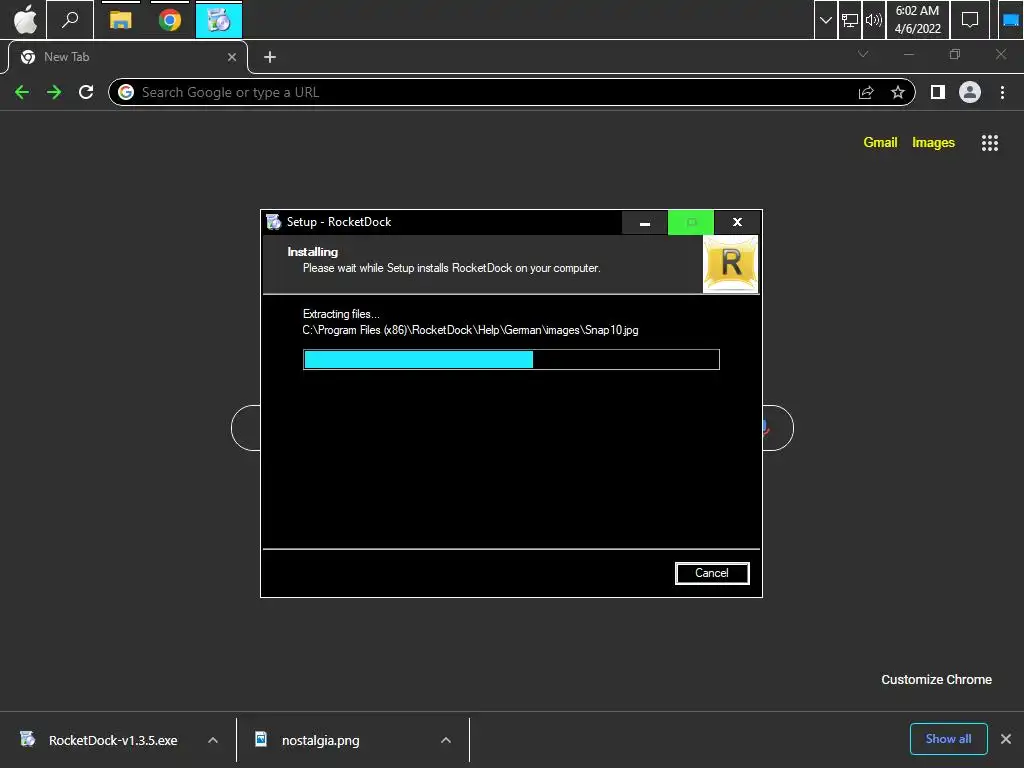Open the clock showing 6:02 AM

tap(918, 20)
